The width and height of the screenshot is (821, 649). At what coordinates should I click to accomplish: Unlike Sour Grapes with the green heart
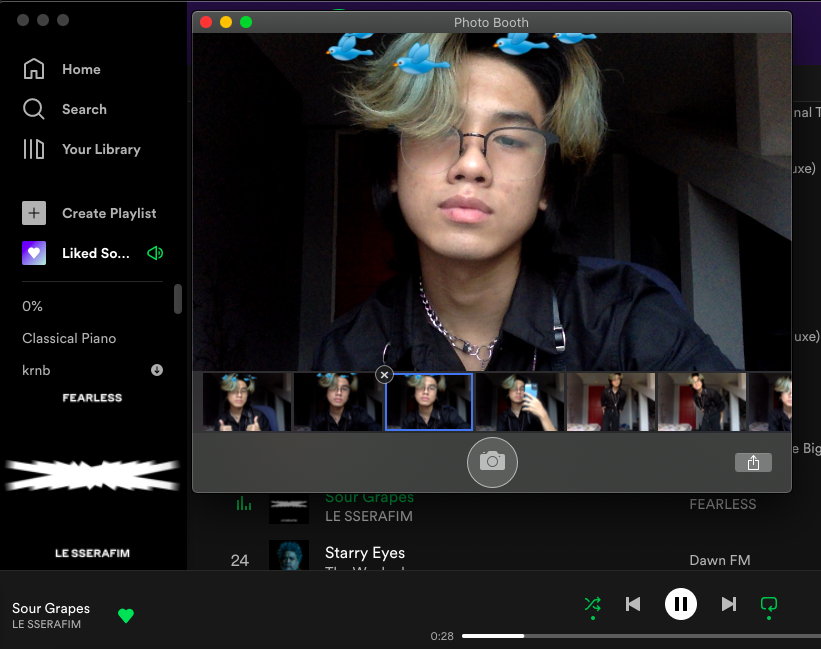126,616
